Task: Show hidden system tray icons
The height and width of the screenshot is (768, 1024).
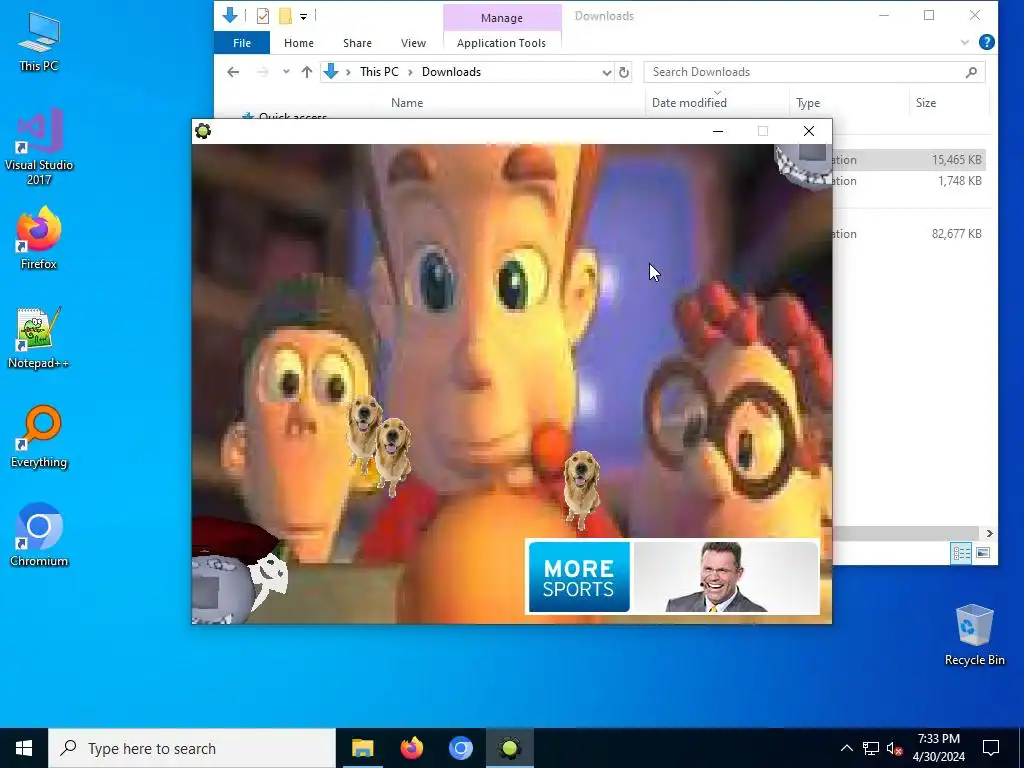Action: pos(846,748)
